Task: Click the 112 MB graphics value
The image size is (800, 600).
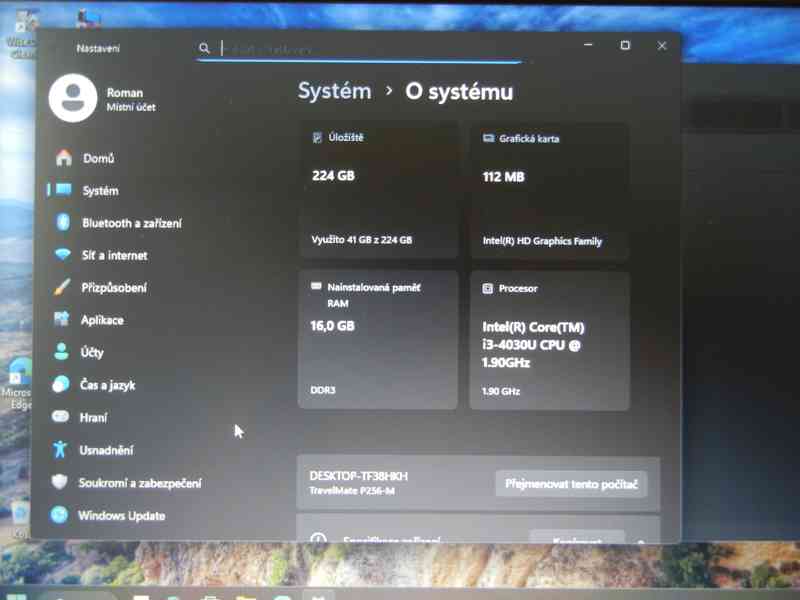Action: 503,177
